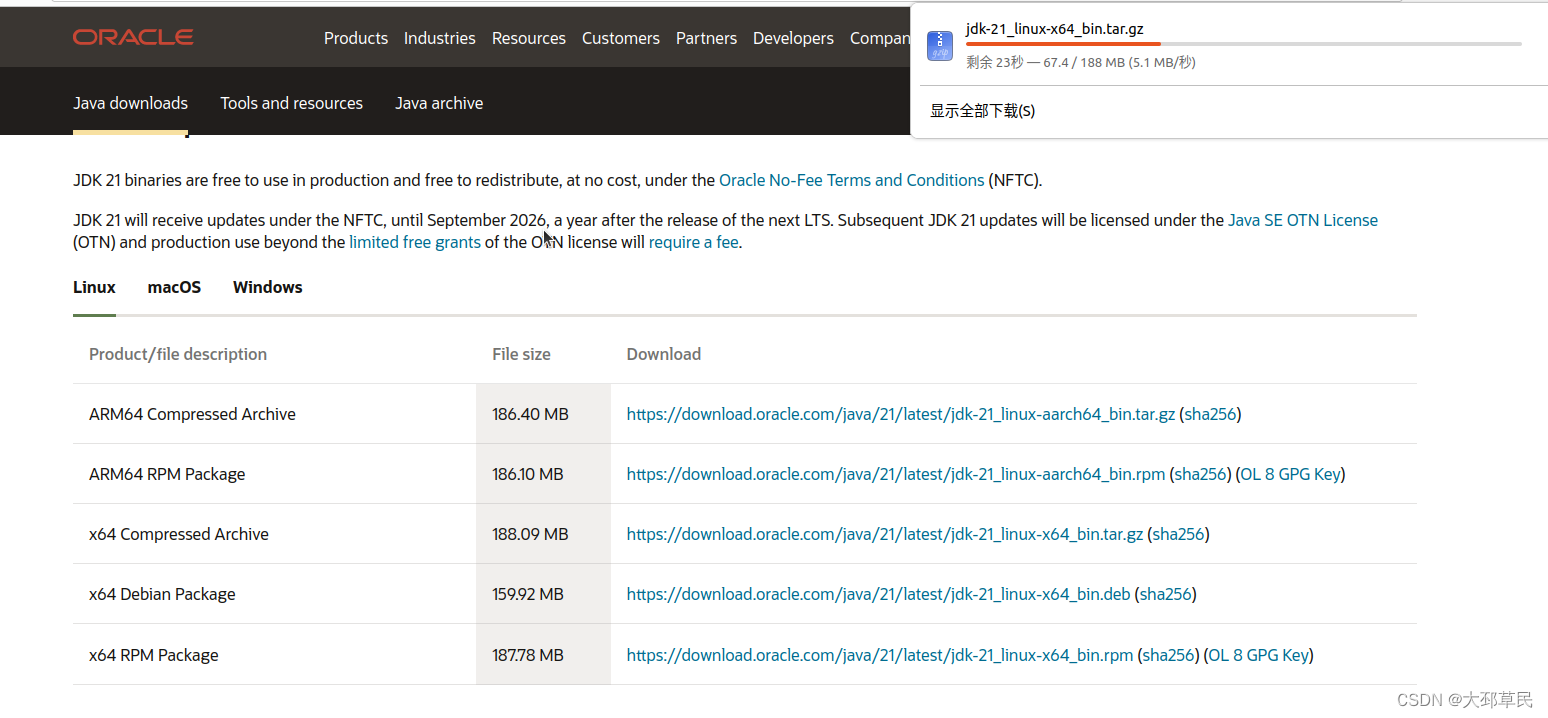The image size is (1548, 718).
Task: Open sha256 for x64 Debian Package
Action: [x=1166, y=594]
